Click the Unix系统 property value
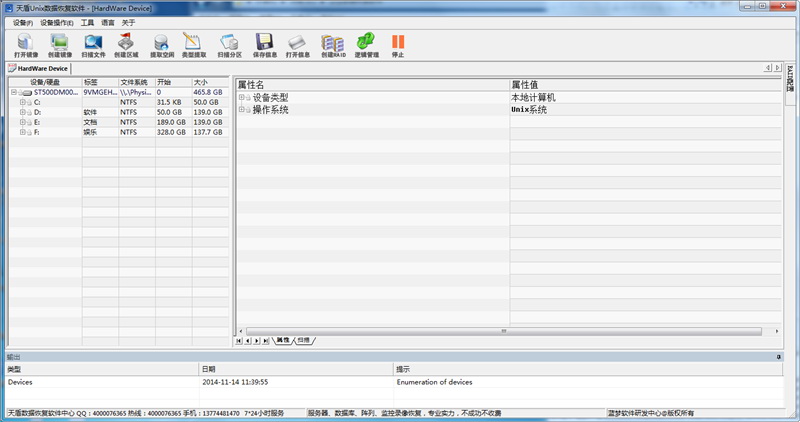800x422 pixels. (x=529, y=109)
